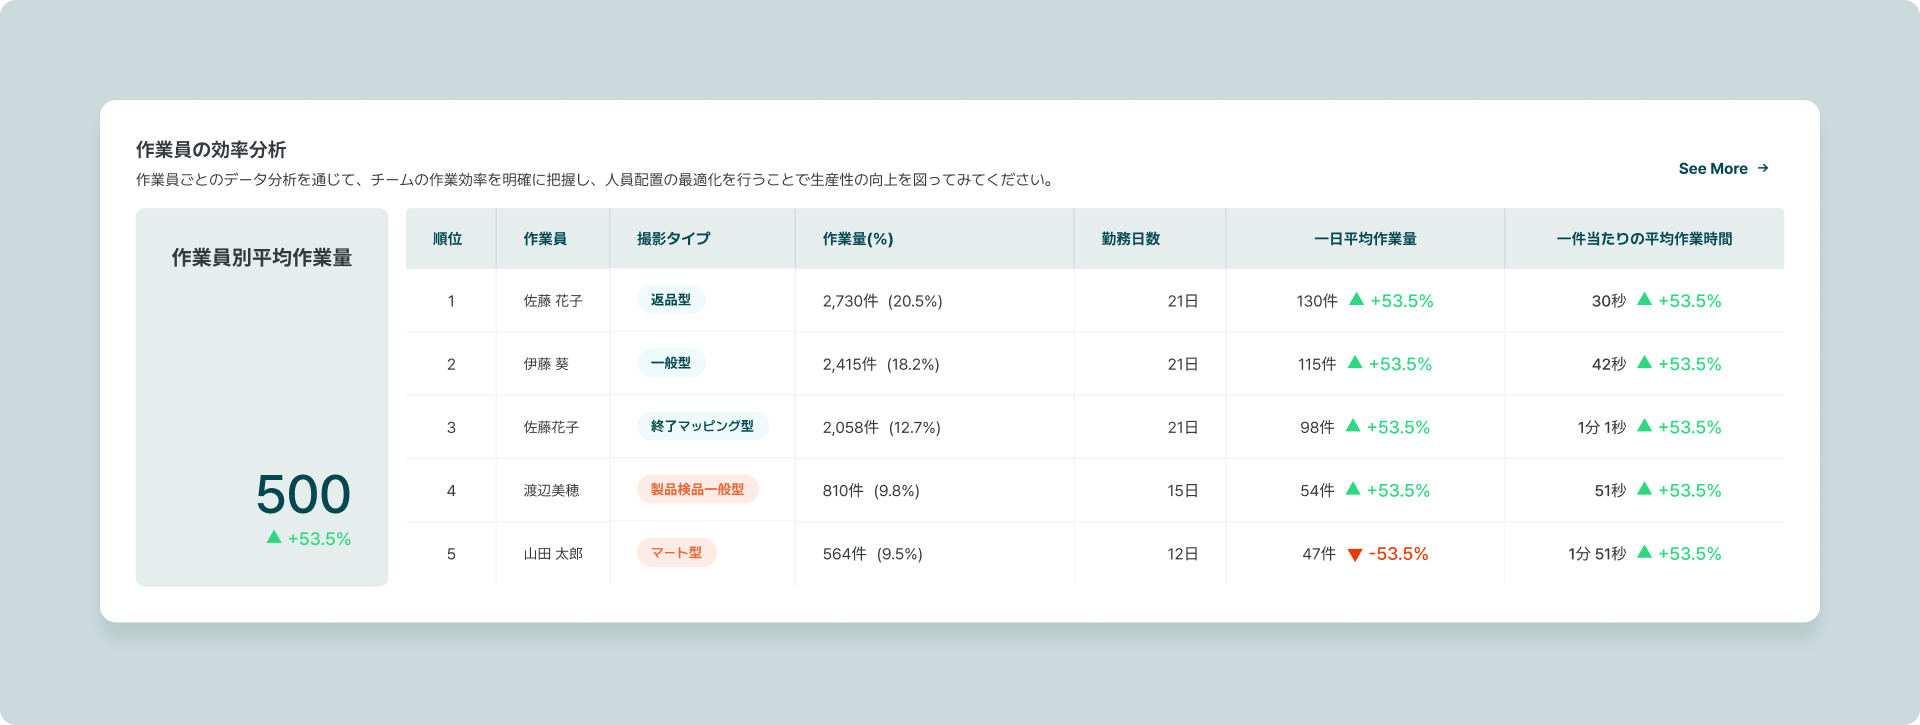The image size is (1920, 725).
Task: Click the See More arrow icon
Action: click(1763, 168)
